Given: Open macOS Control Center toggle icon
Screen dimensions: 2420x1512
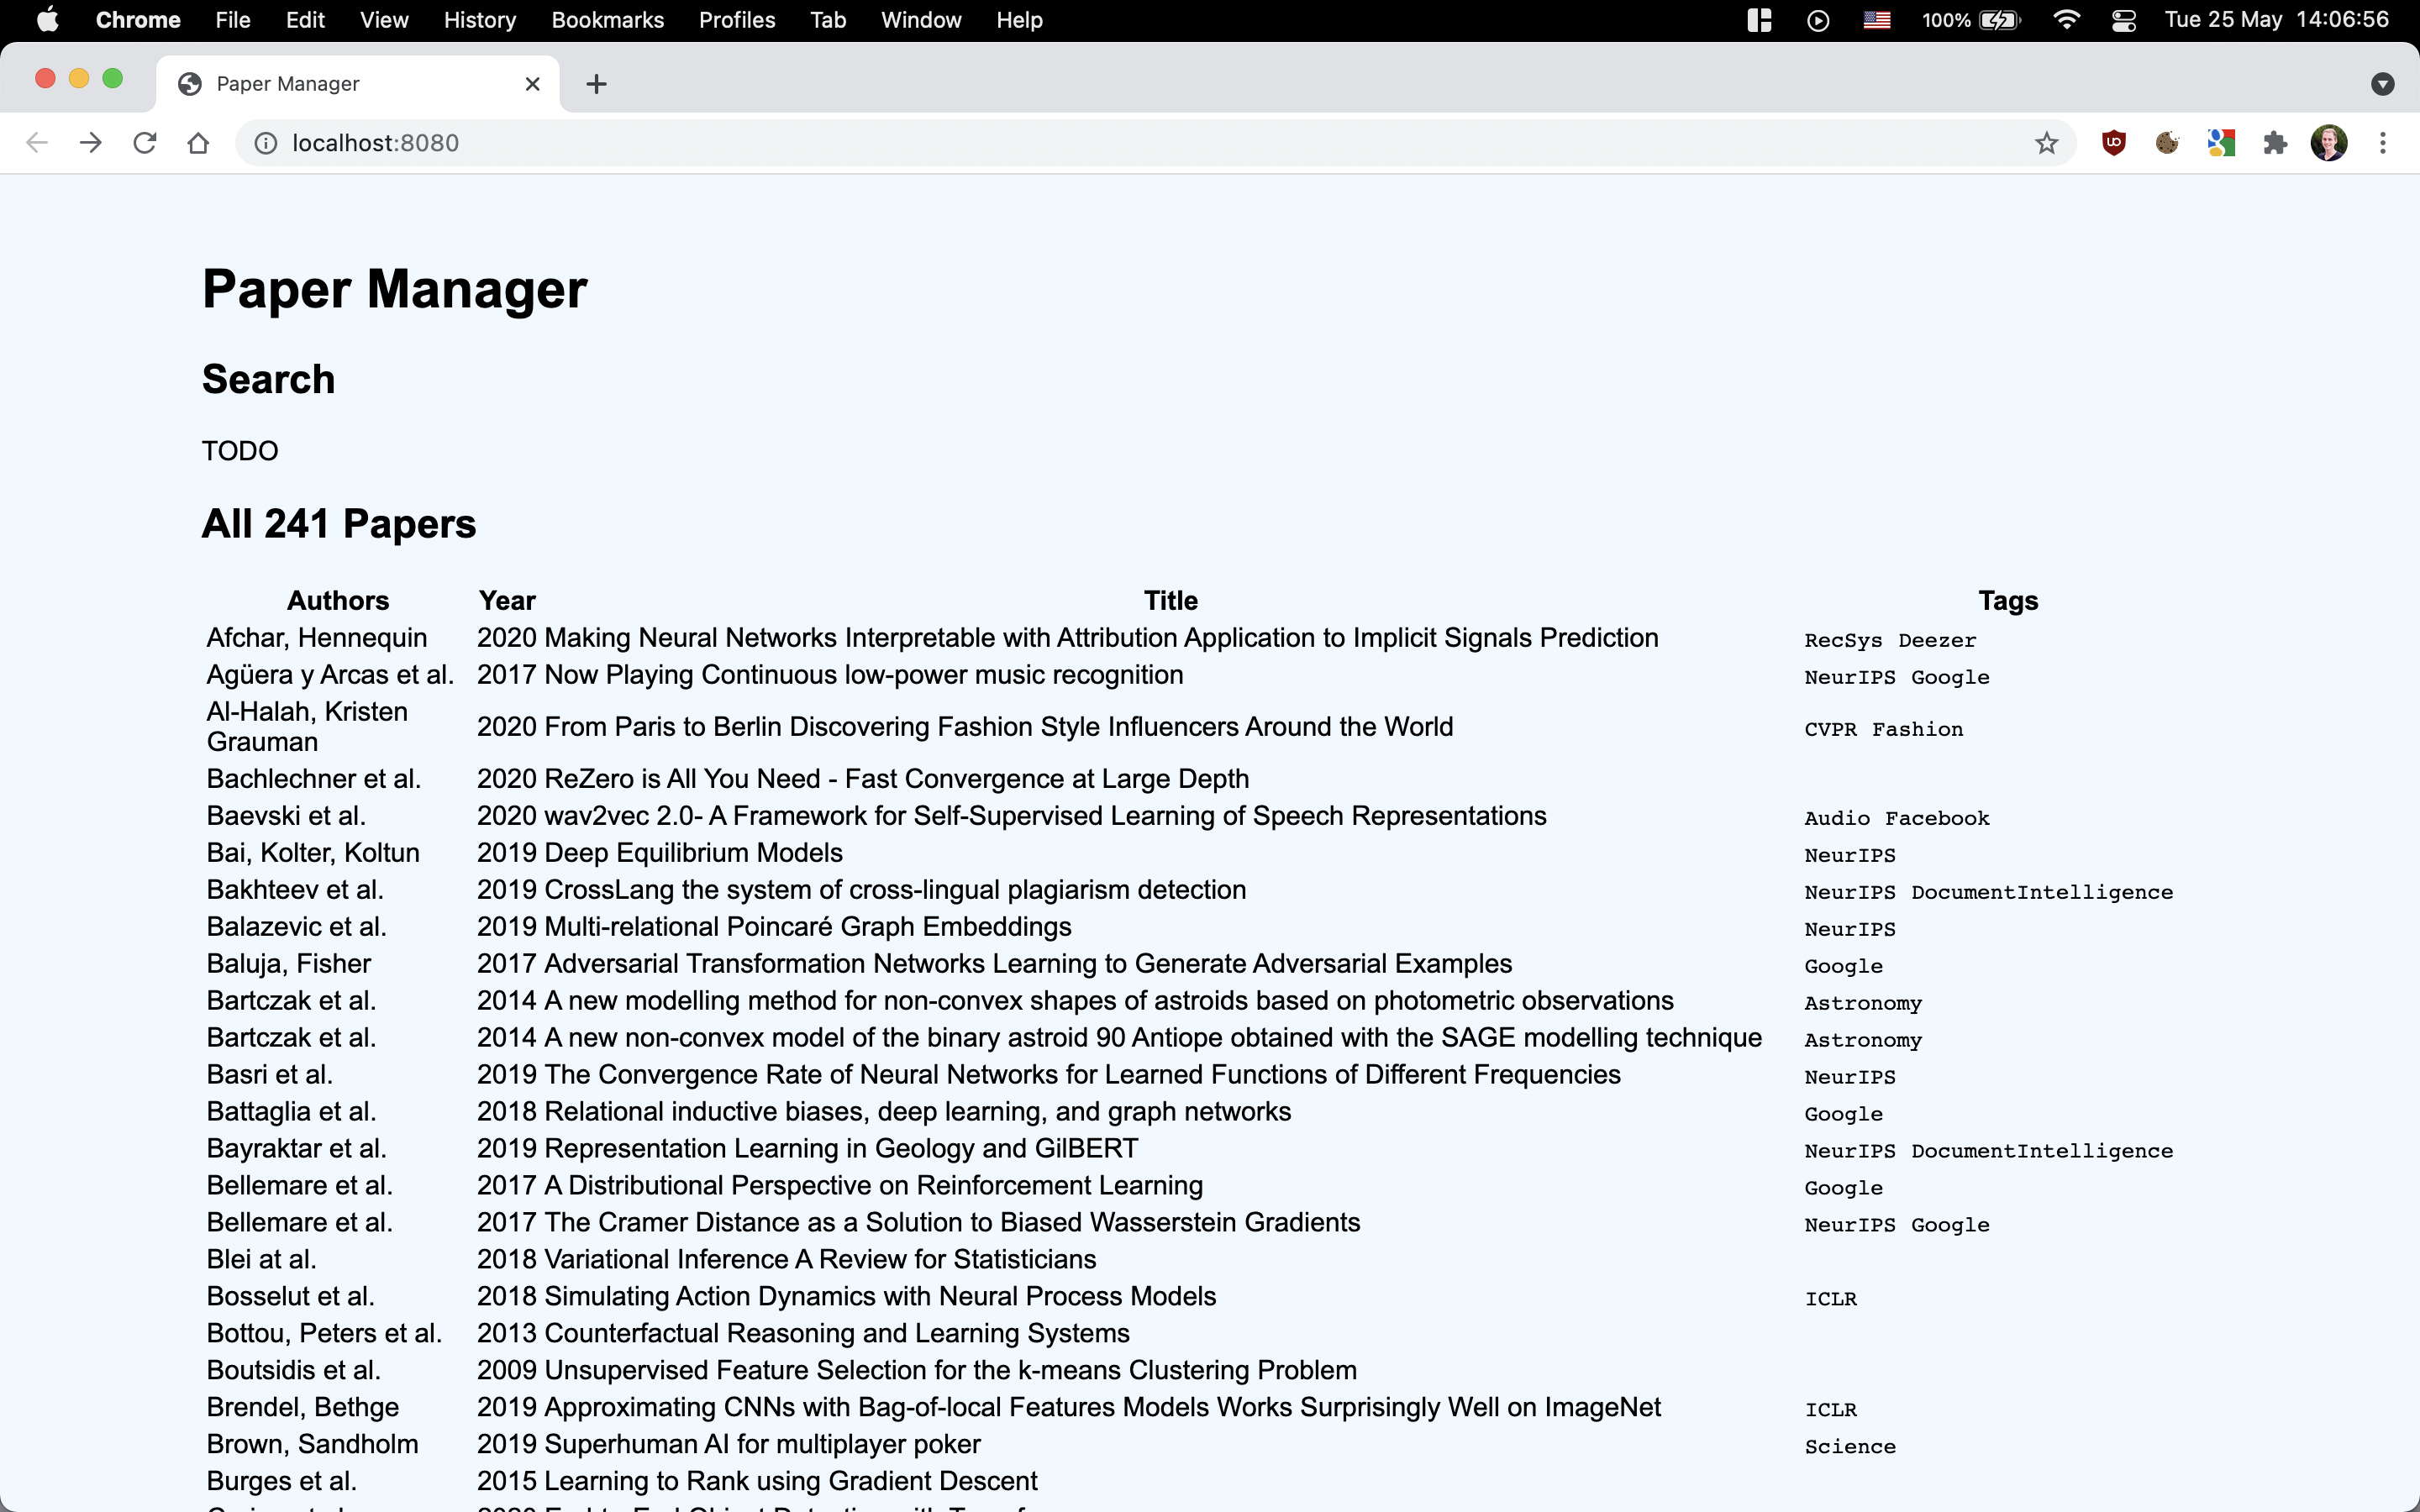Looking at the screenshot, I should tap(2124, 20).
